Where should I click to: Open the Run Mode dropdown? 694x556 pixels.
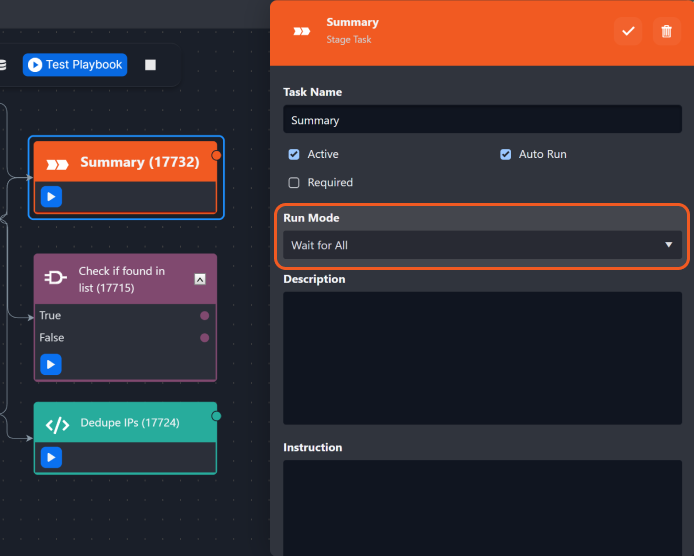(x=482, y=245)
